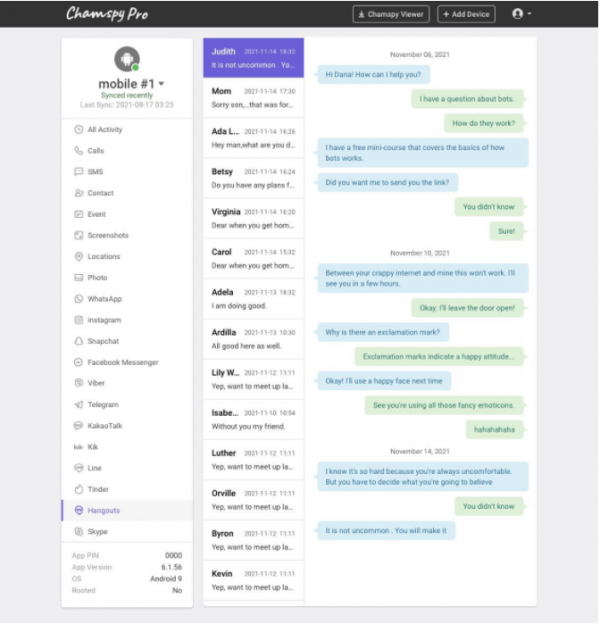Click the Telegram paper plane icon
The height and width of the screenshot is (624, 600).
(79, 404)
